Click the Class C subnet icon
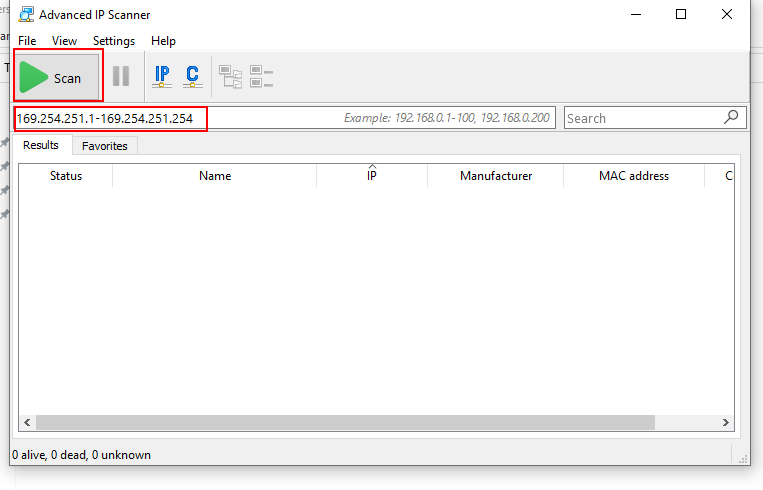 (x=193, y=76)
